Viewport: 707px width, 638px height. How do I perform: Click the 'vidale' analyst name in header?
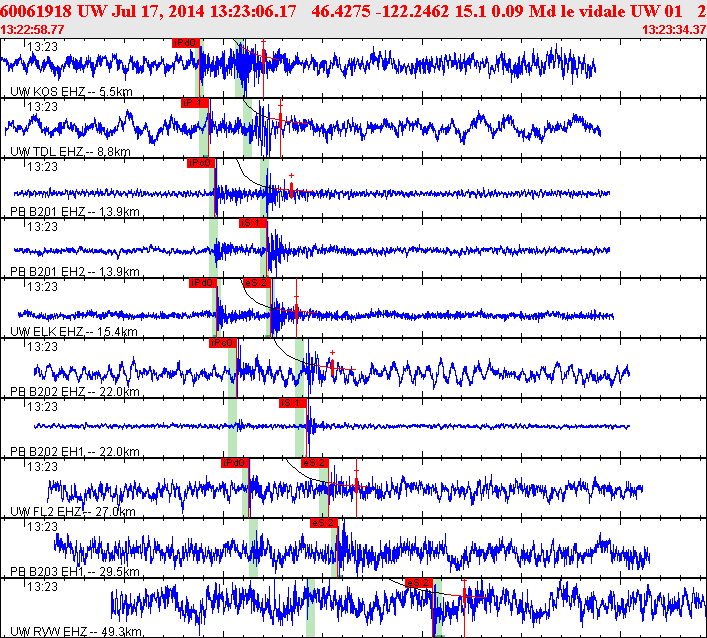[604, 11]
